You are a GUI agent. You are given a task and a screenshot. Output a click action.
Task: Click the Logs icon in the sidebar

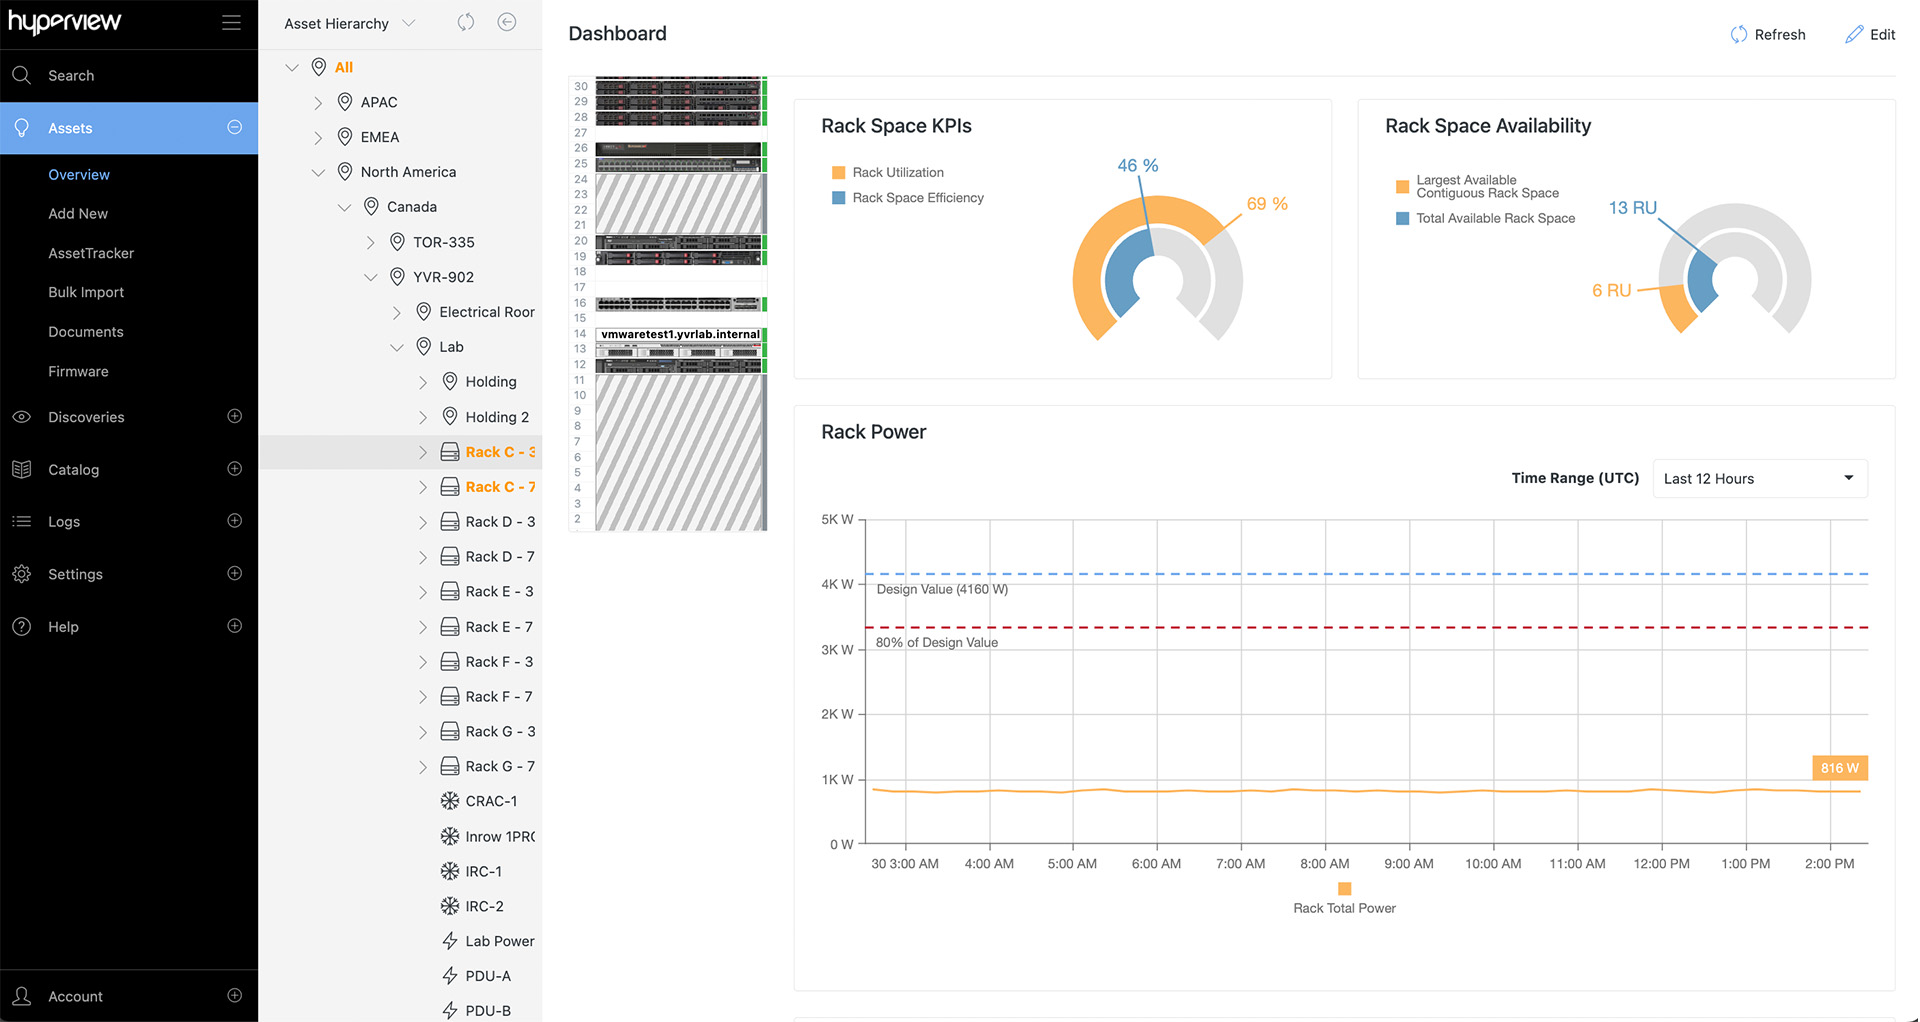(22, 521)
